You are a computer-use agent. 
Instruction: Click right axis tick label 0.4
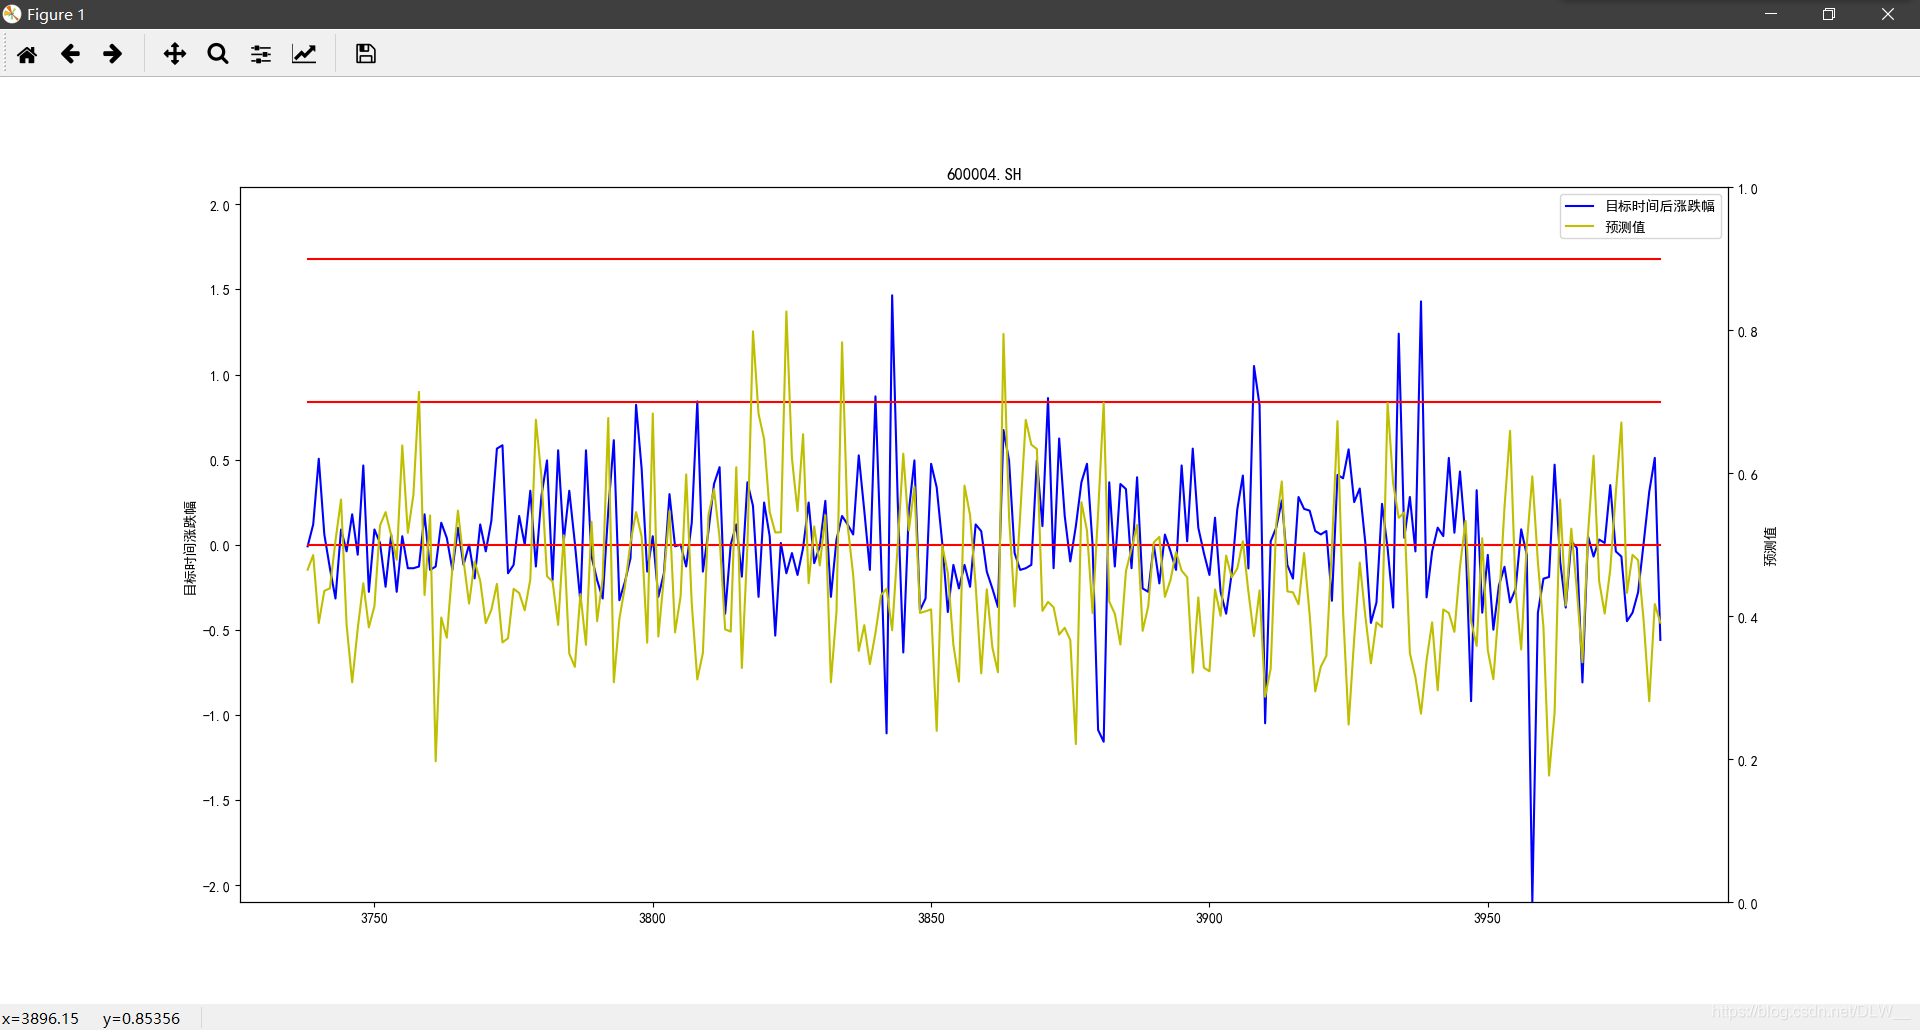pos(1747,618)
